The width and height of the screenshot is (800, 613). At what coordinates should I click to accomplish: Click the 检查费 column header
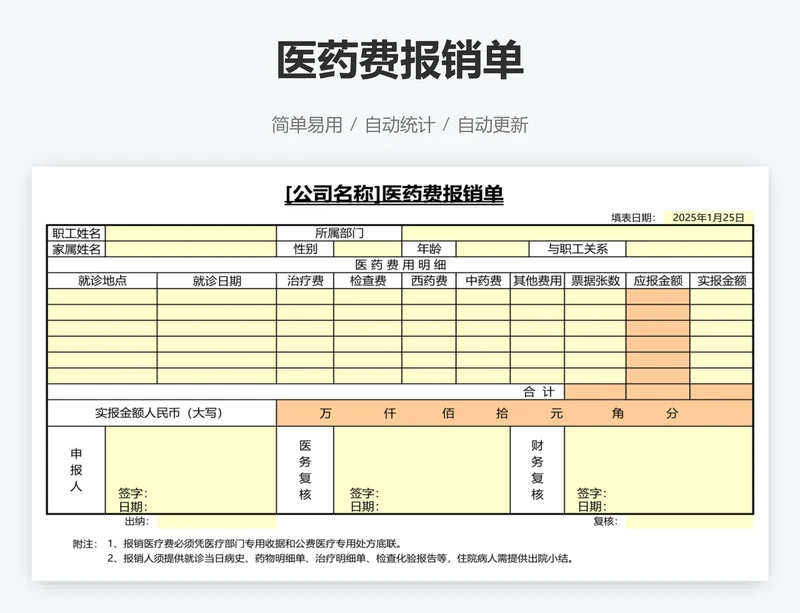[368, 281]
